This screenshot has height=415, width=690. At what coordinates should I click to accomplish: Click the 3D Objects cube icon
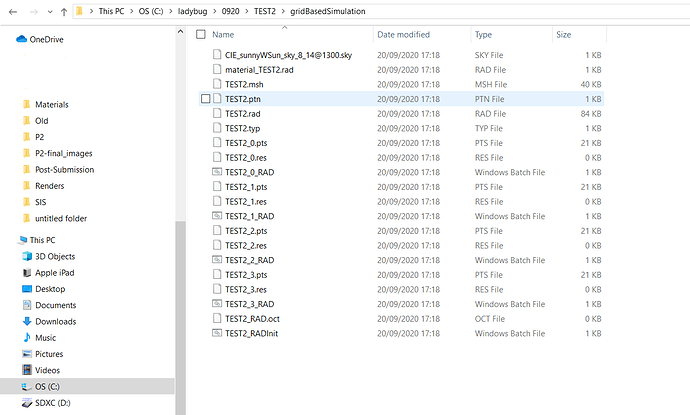point(27,257)
